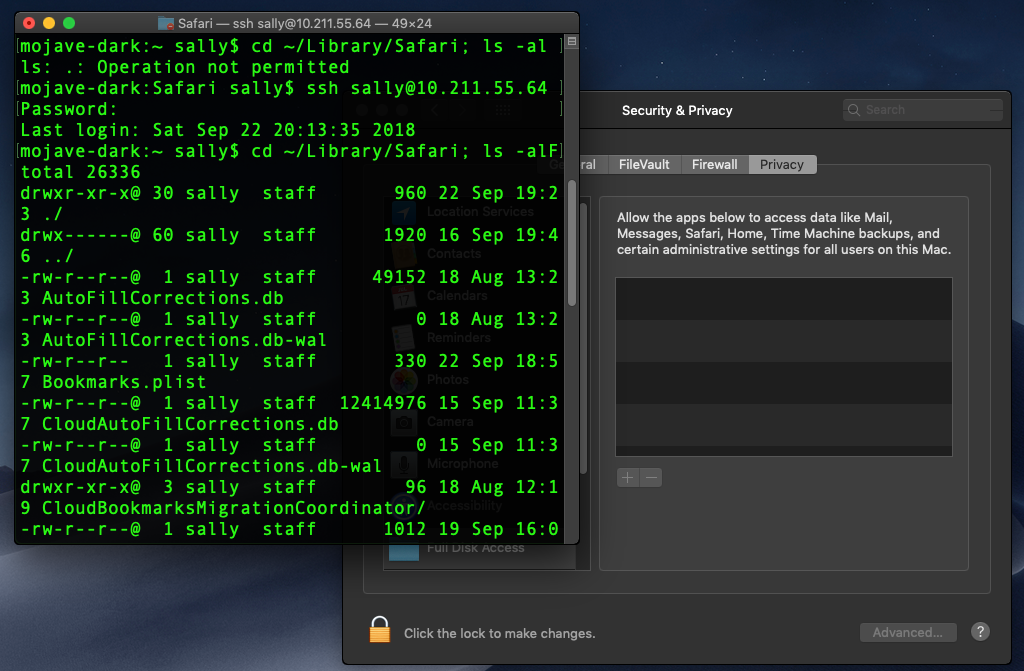This screenshot has height=671, width=1024.
Task: Select the Privacy tab
Action: pyautogui.click(x=781, y=165)
